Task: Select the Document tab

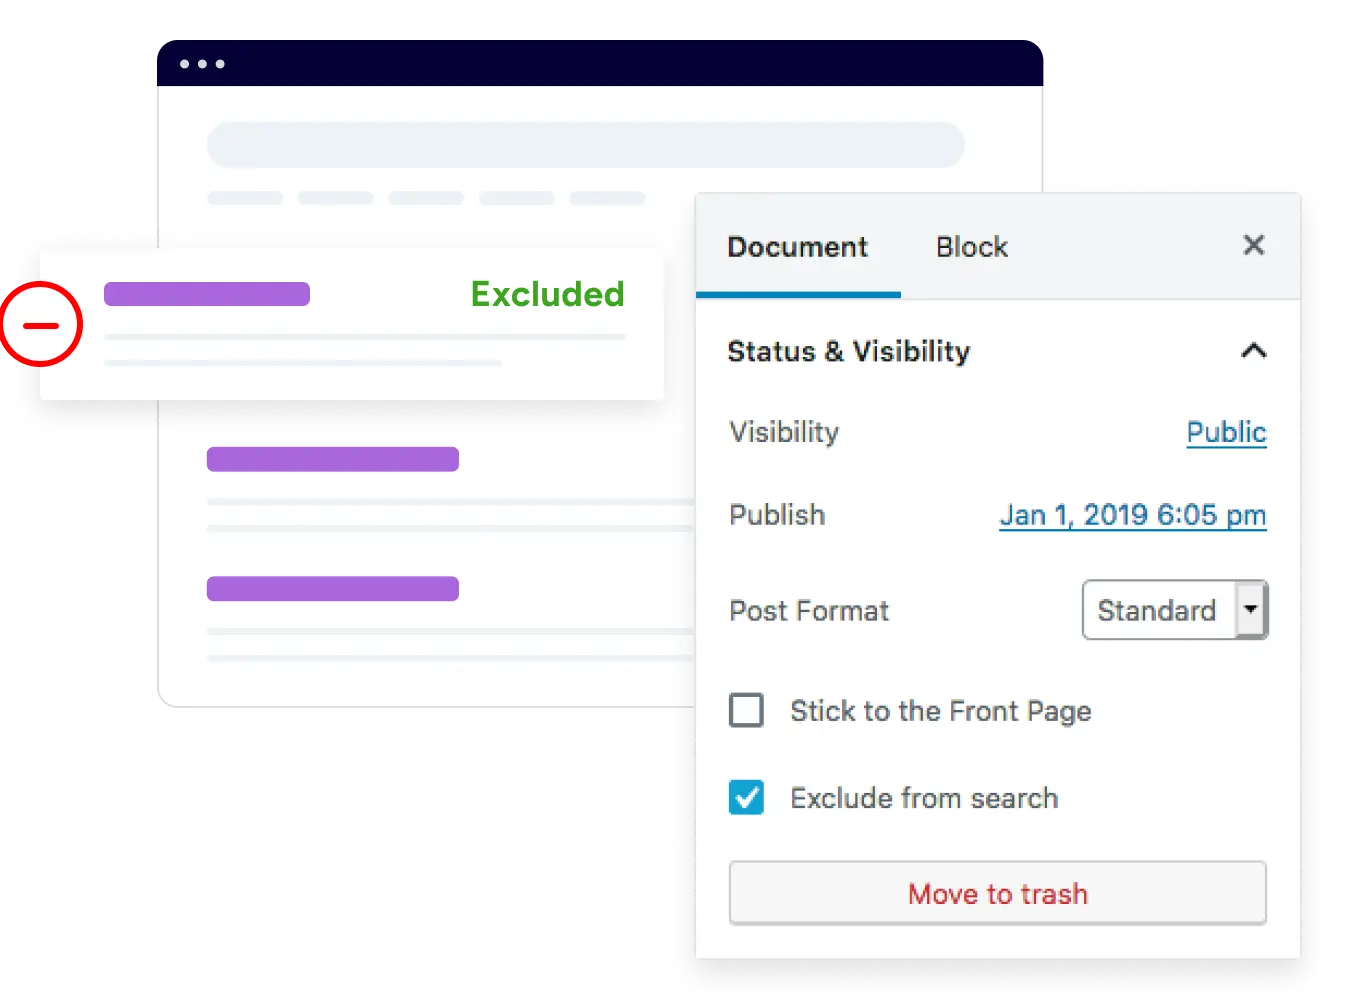Action: (797, 246)
